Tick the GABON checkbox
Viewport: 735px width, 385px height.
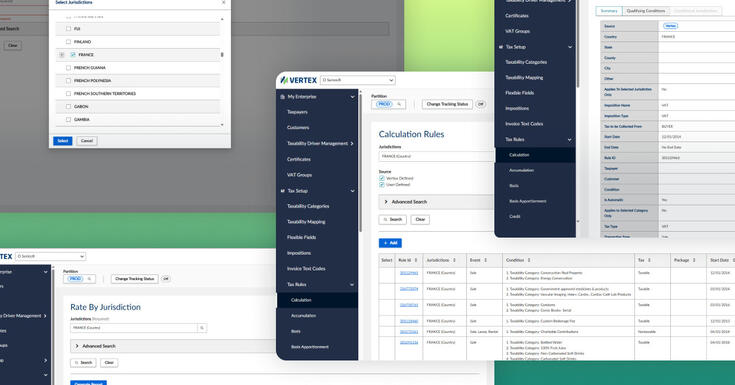[x=68, y=106]
